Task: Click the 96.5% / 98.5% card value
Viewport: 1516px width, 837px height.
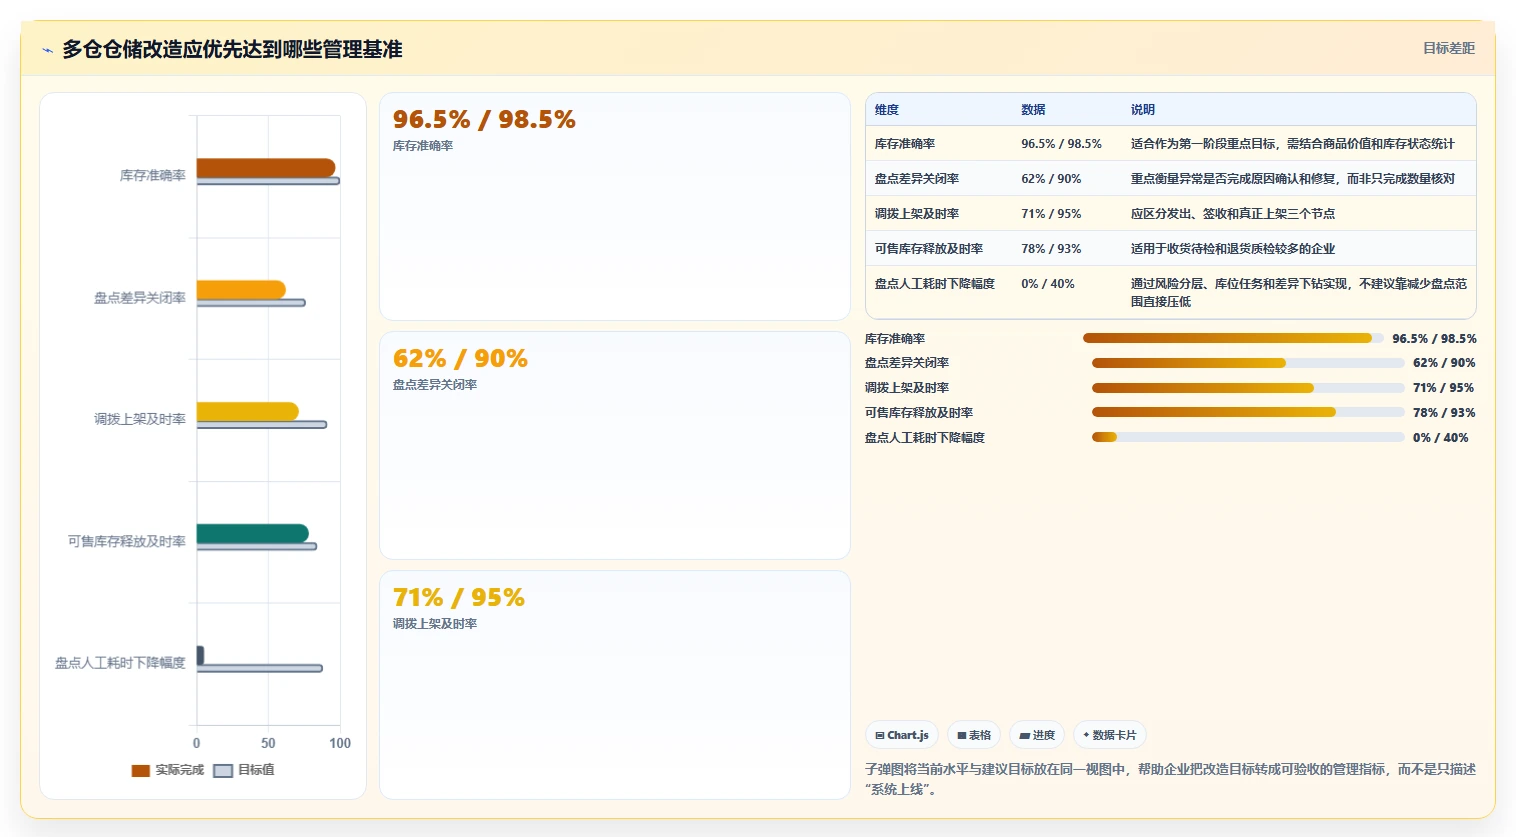Action: 484,119
